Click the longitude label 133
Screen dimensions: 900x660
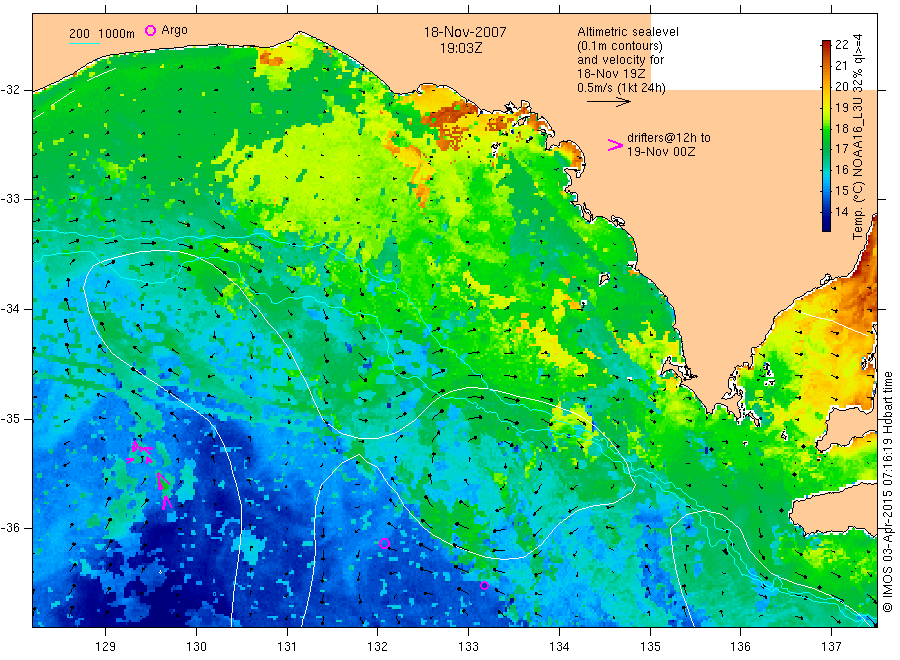[468, 647]
